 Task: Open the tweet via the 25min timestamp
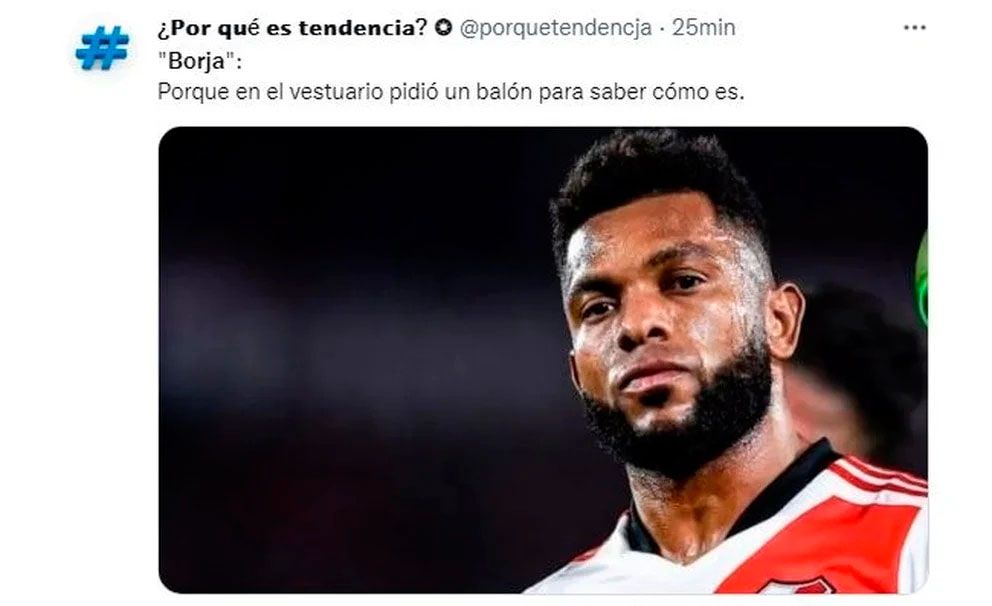pos(704,28)
